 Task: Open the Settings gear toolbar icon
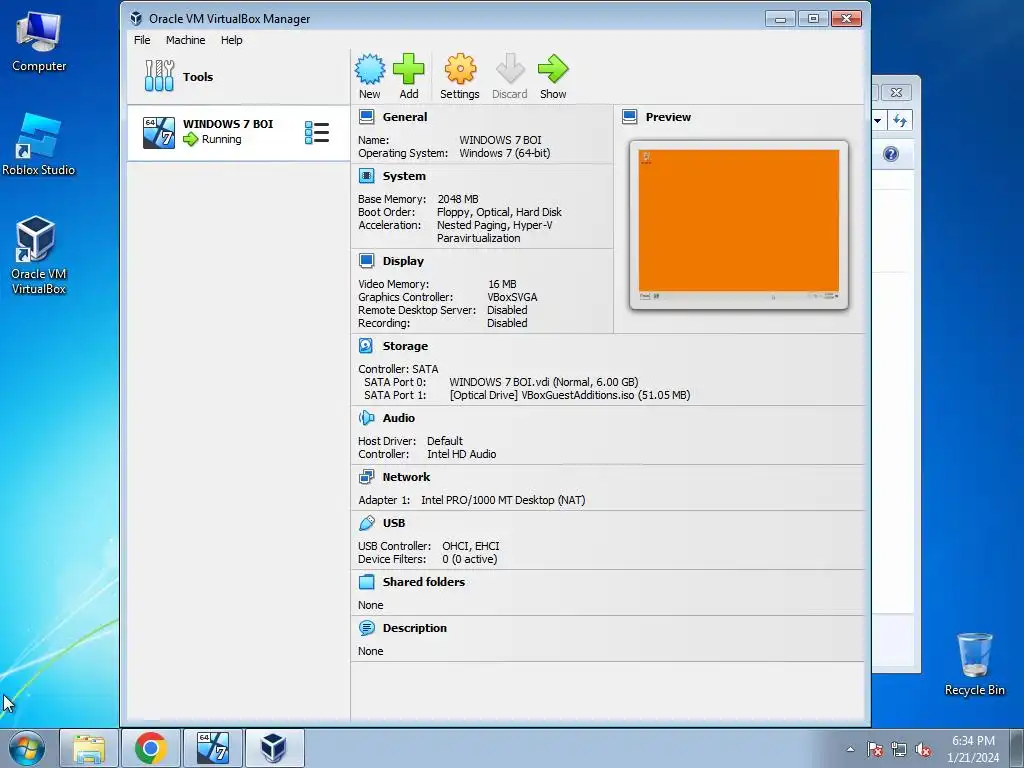point(460,69)
